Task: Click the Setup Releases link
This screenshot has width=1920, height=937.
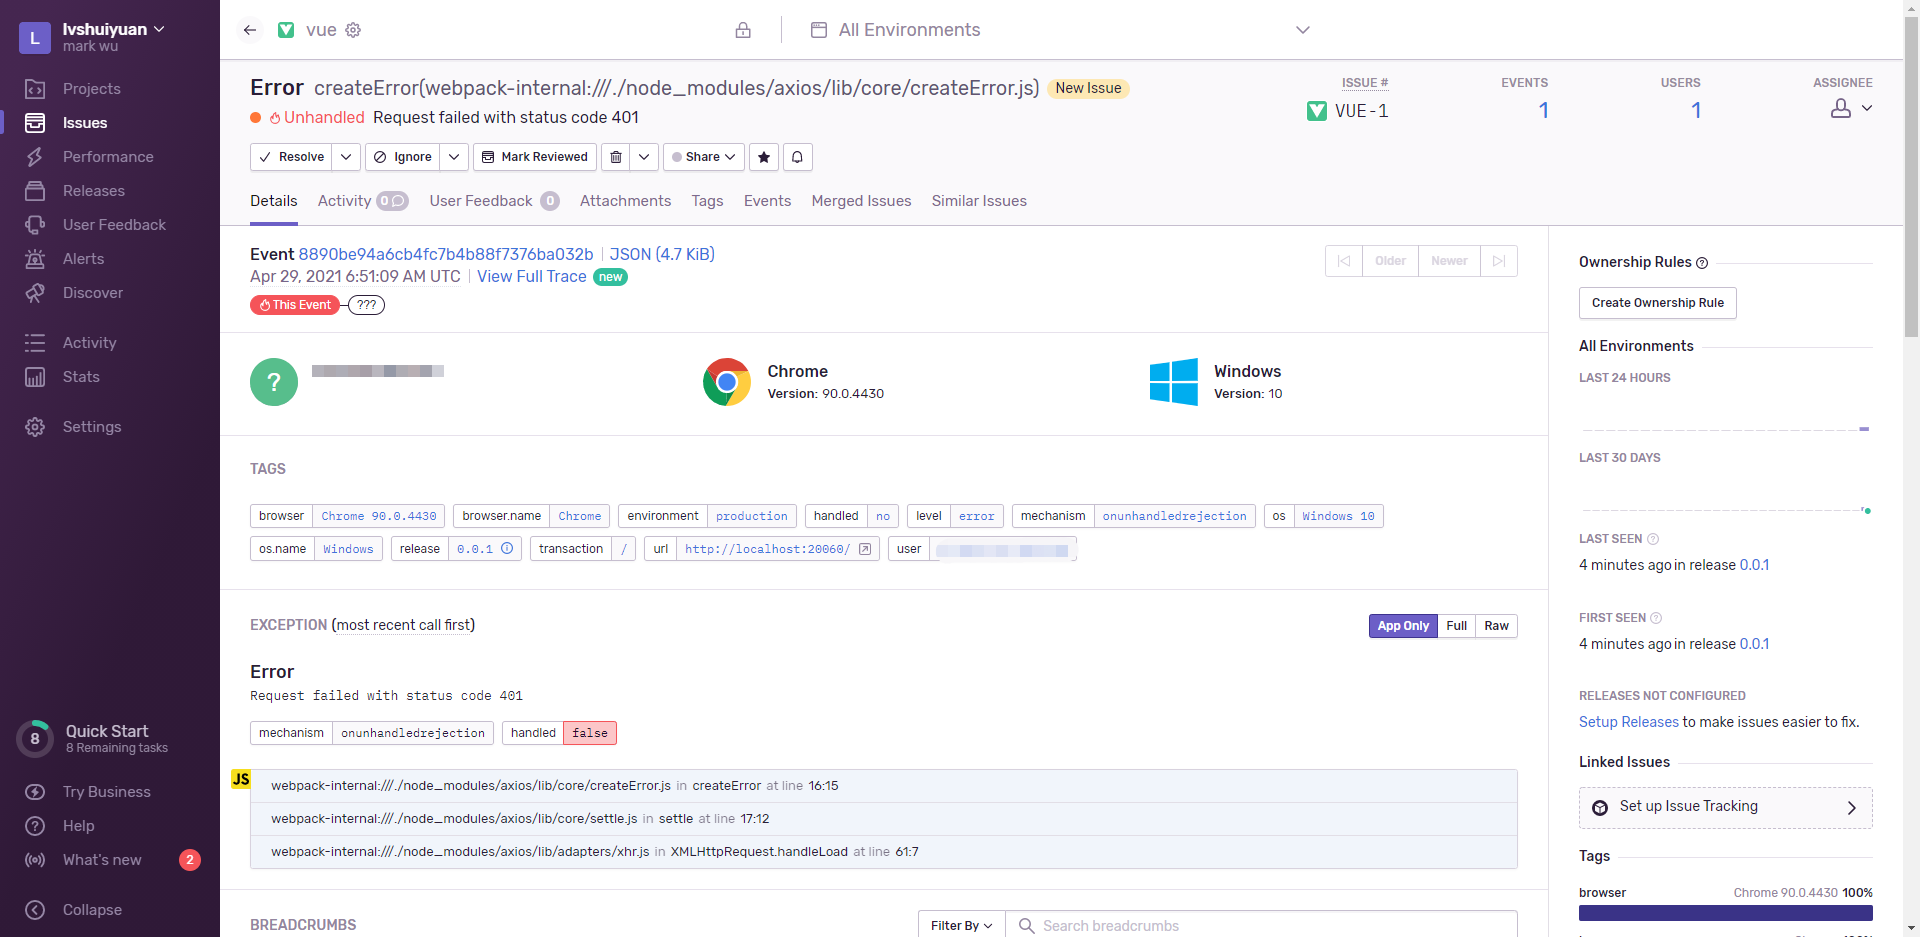Action: [x=1628, y=722]
